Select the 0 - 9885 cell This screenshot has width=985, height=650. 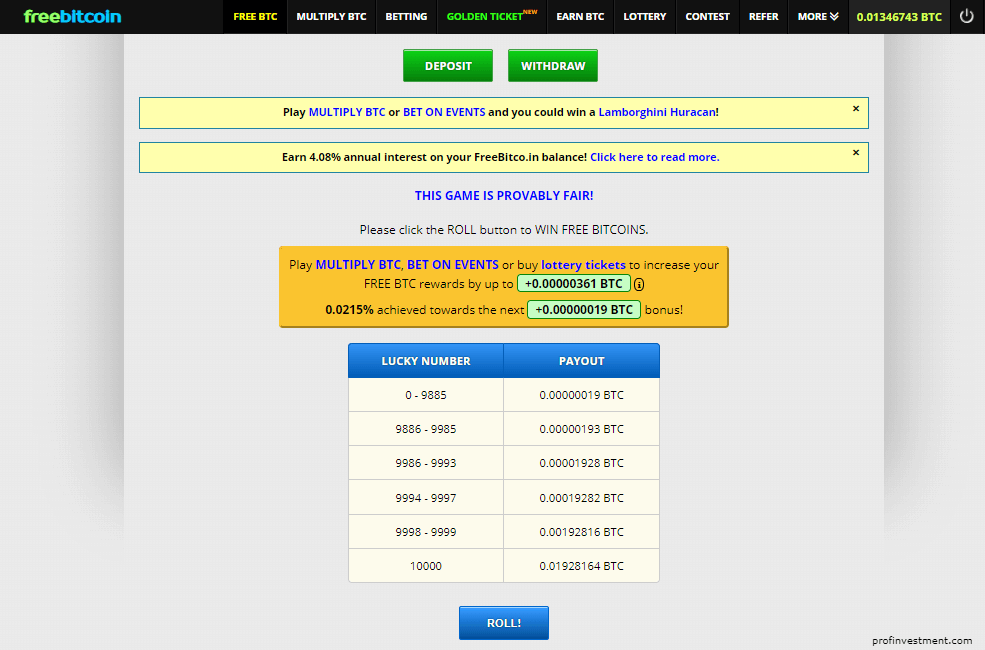(x=426, y=395)
